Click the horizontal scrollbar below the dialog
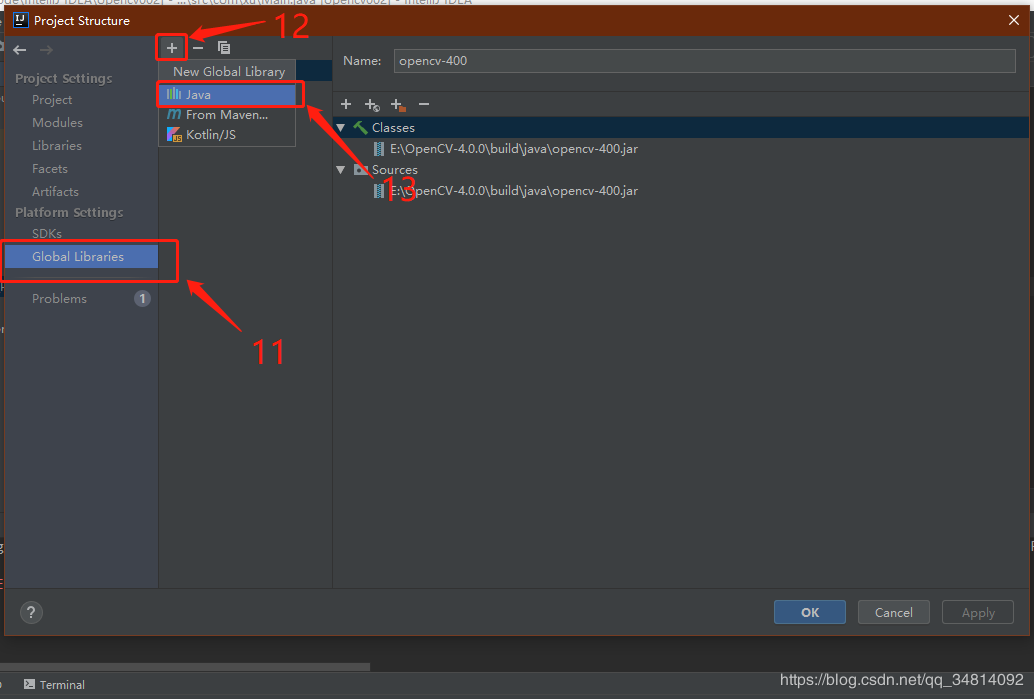 point(185,667)
